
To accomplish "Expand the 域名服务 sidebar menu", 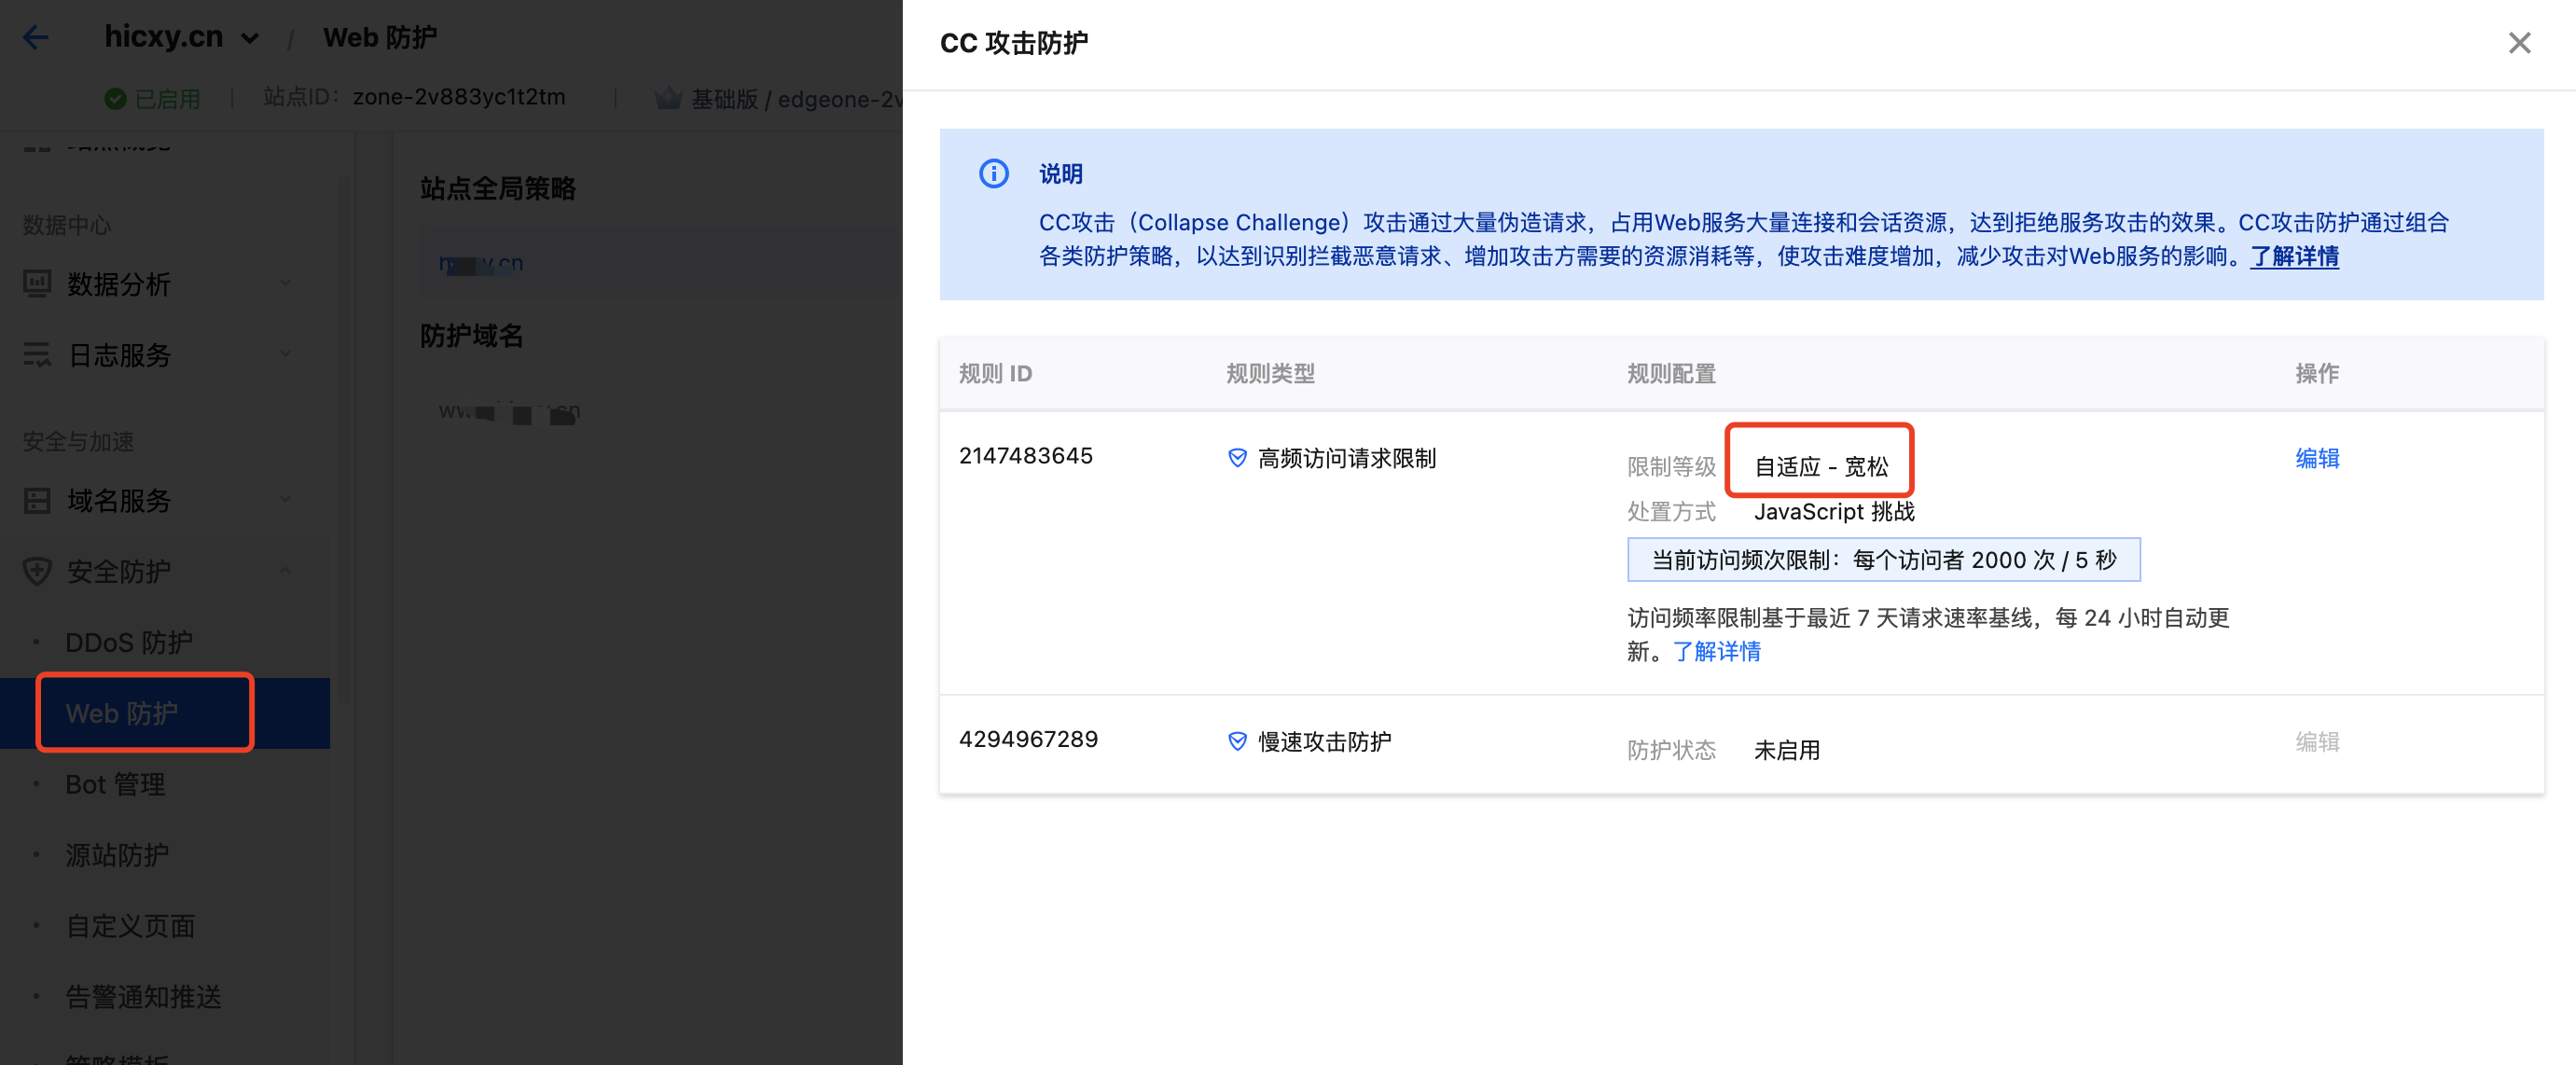I will [x=286, y=500].
